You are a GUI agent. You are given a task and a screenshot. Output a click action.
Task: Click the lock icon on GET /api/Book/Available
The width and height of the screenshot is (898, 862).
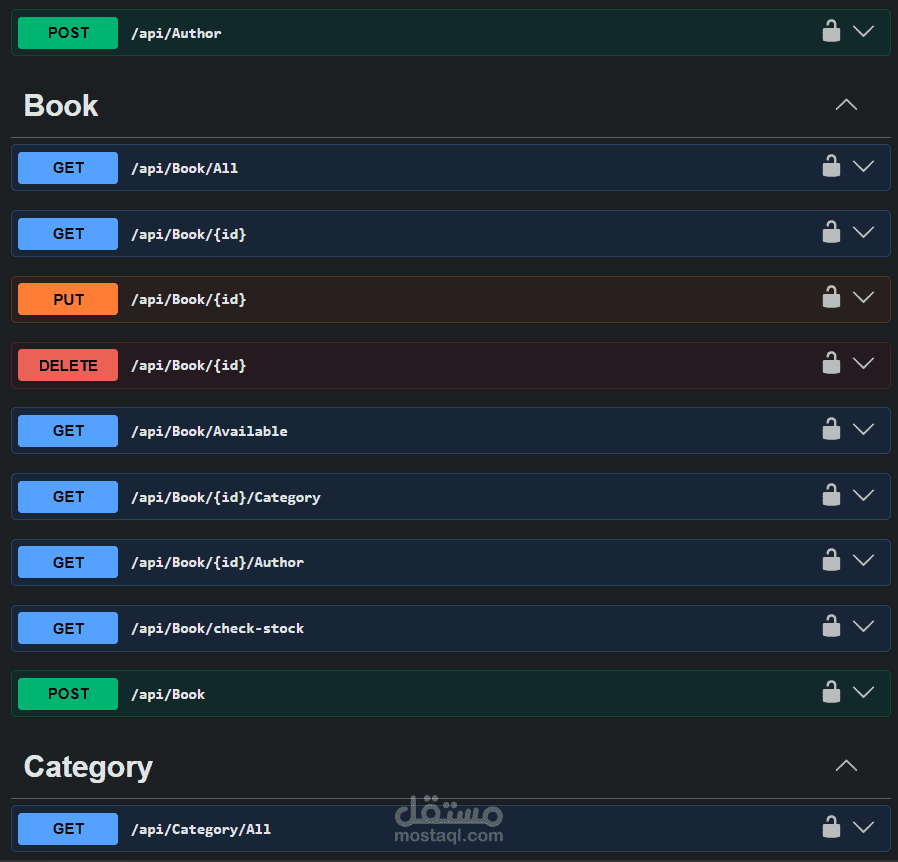point(831,429)
